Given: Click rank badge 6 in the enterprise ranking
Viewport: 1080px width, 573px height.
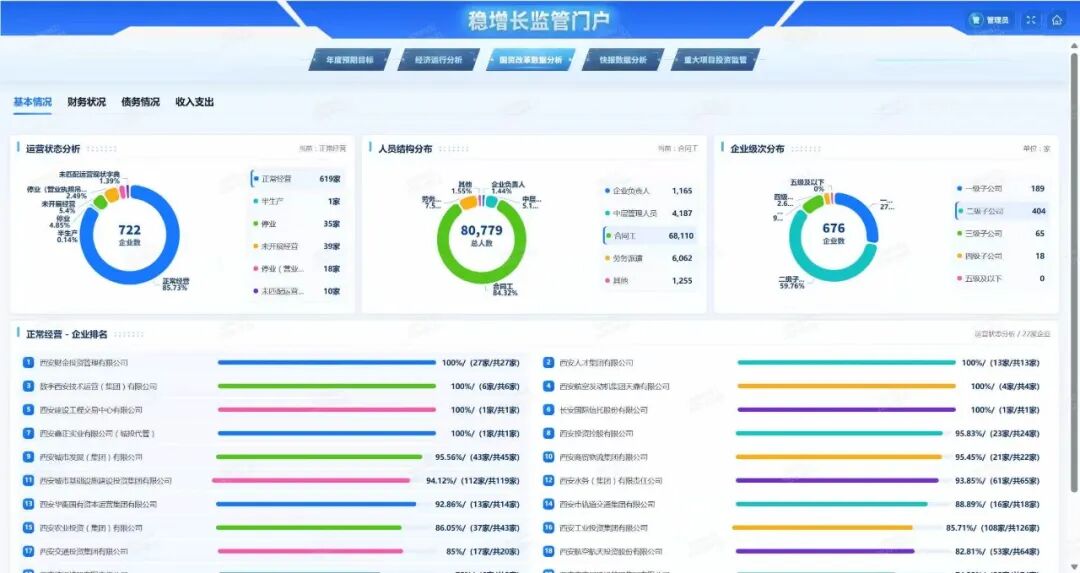Looking at the screenshot, I should [x=548, y=410].
